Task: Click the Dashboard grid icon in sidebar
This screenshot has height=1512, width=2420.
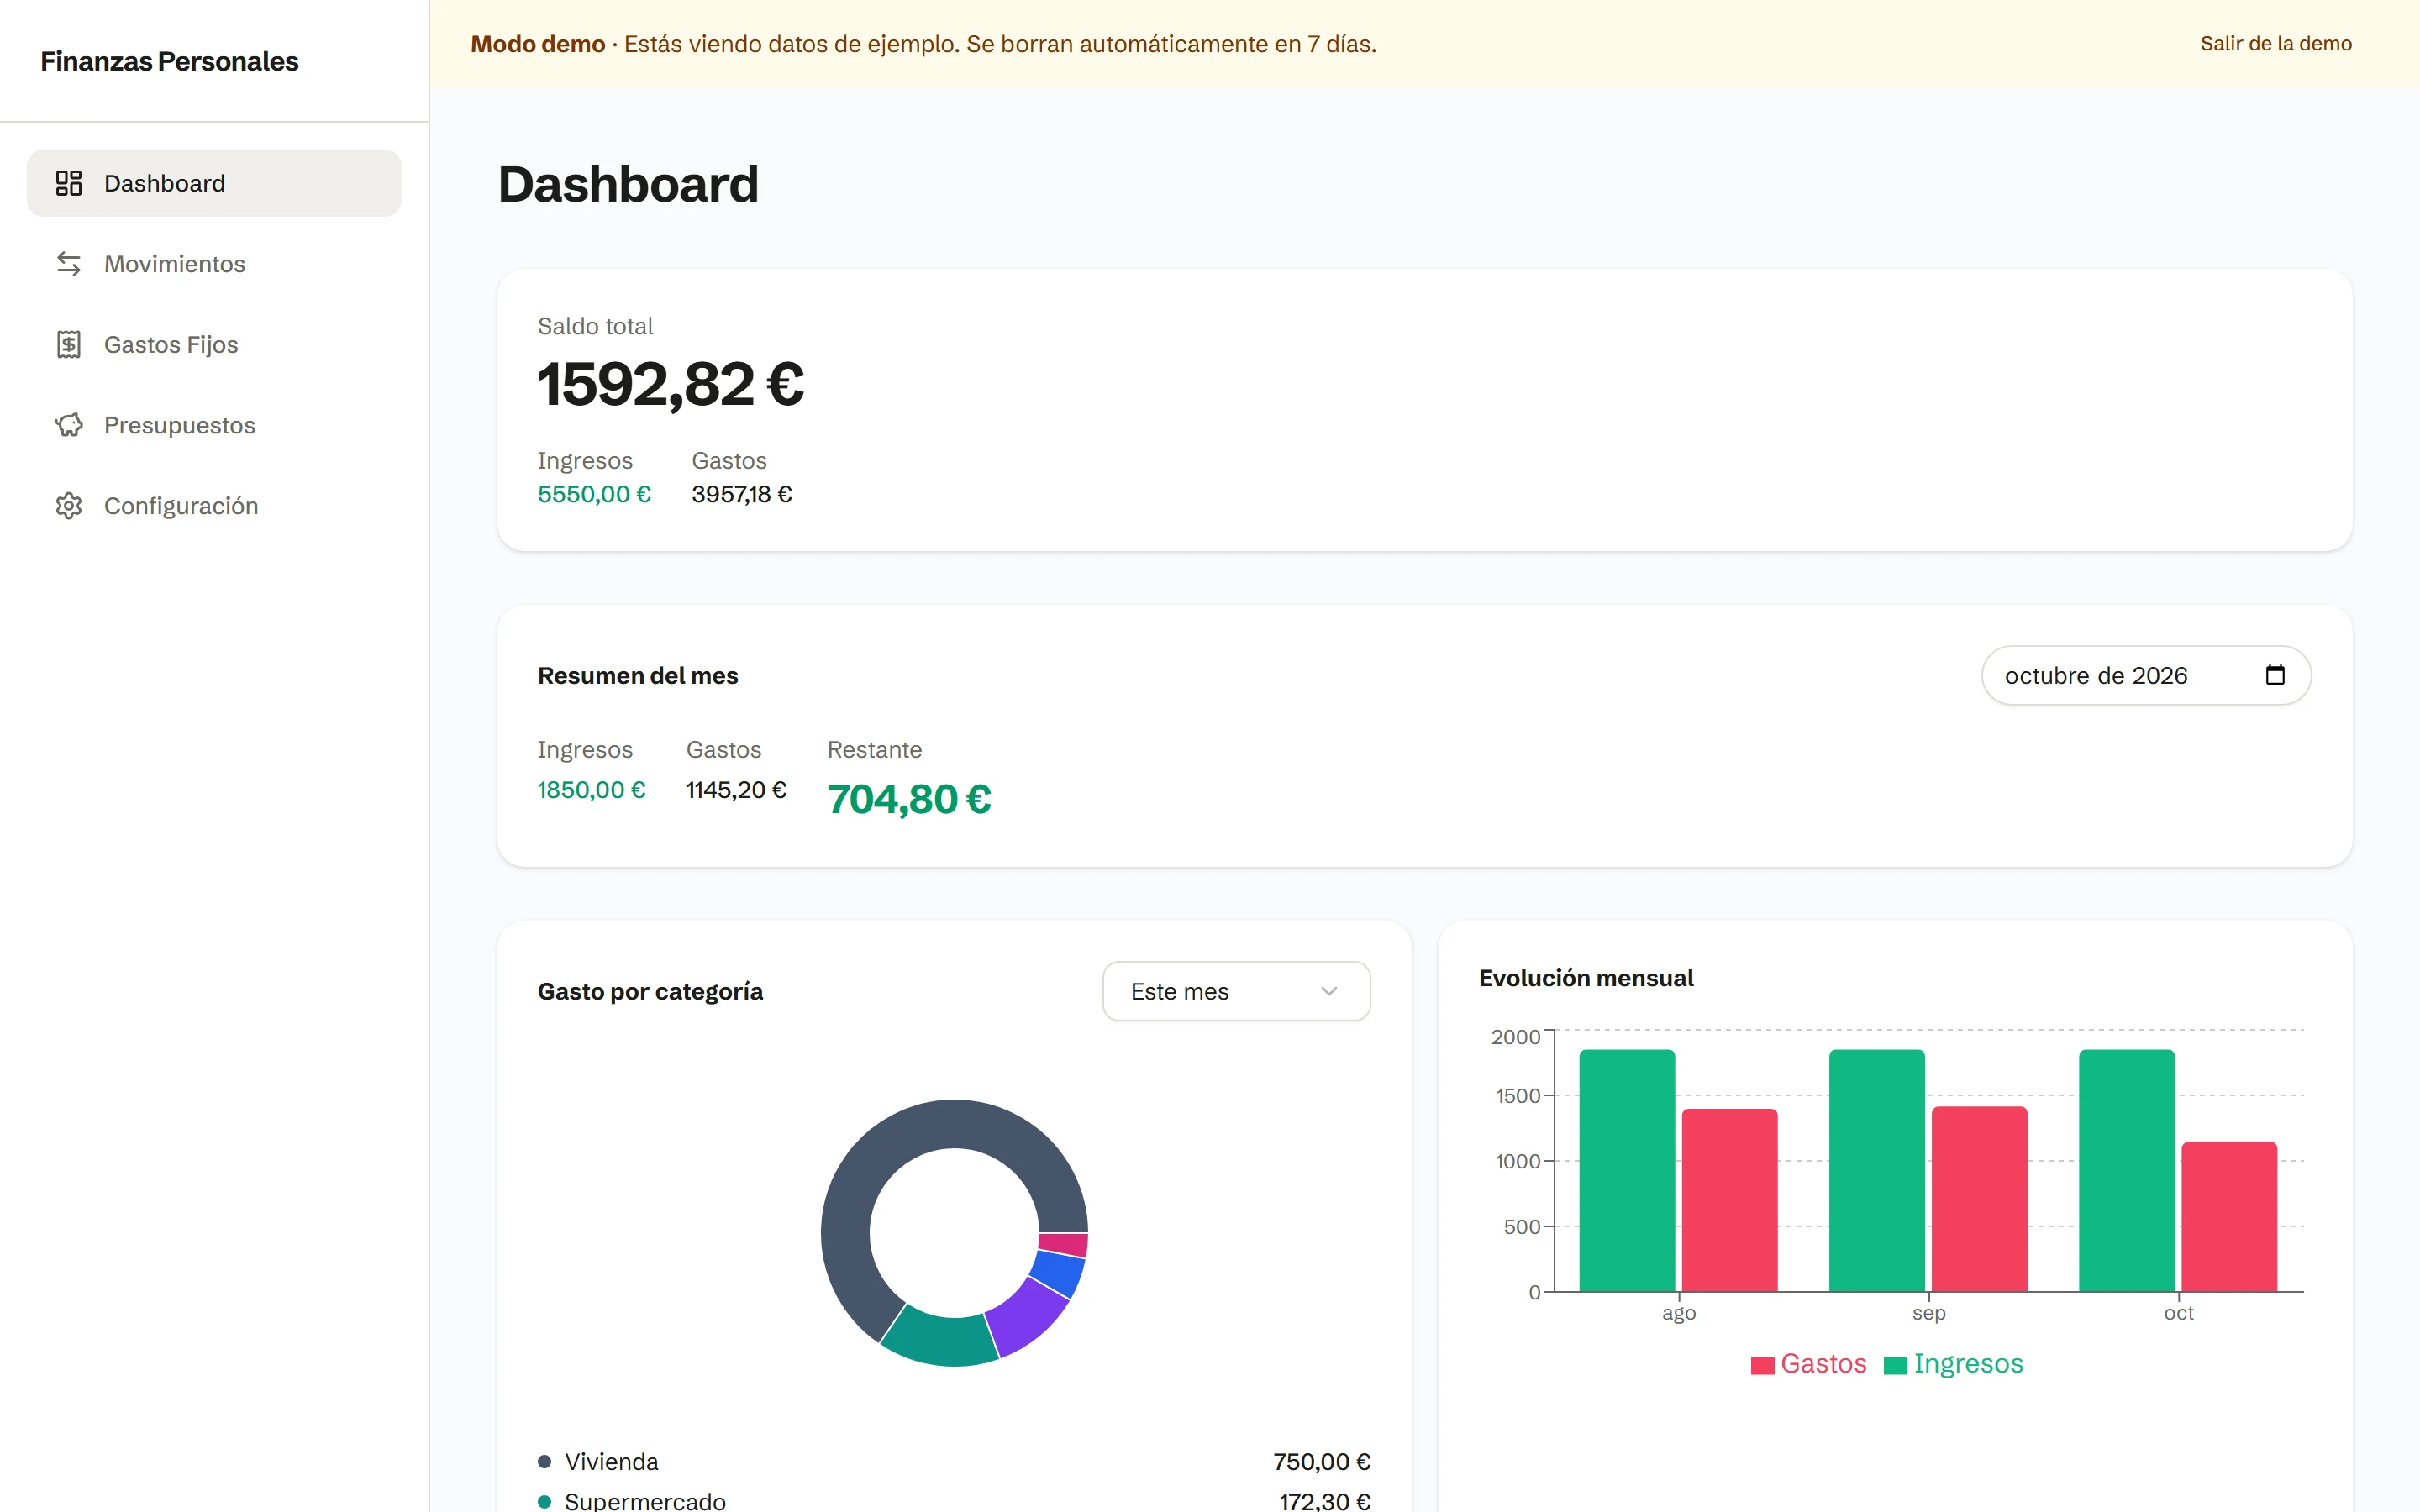Action: tap(68, 183)
